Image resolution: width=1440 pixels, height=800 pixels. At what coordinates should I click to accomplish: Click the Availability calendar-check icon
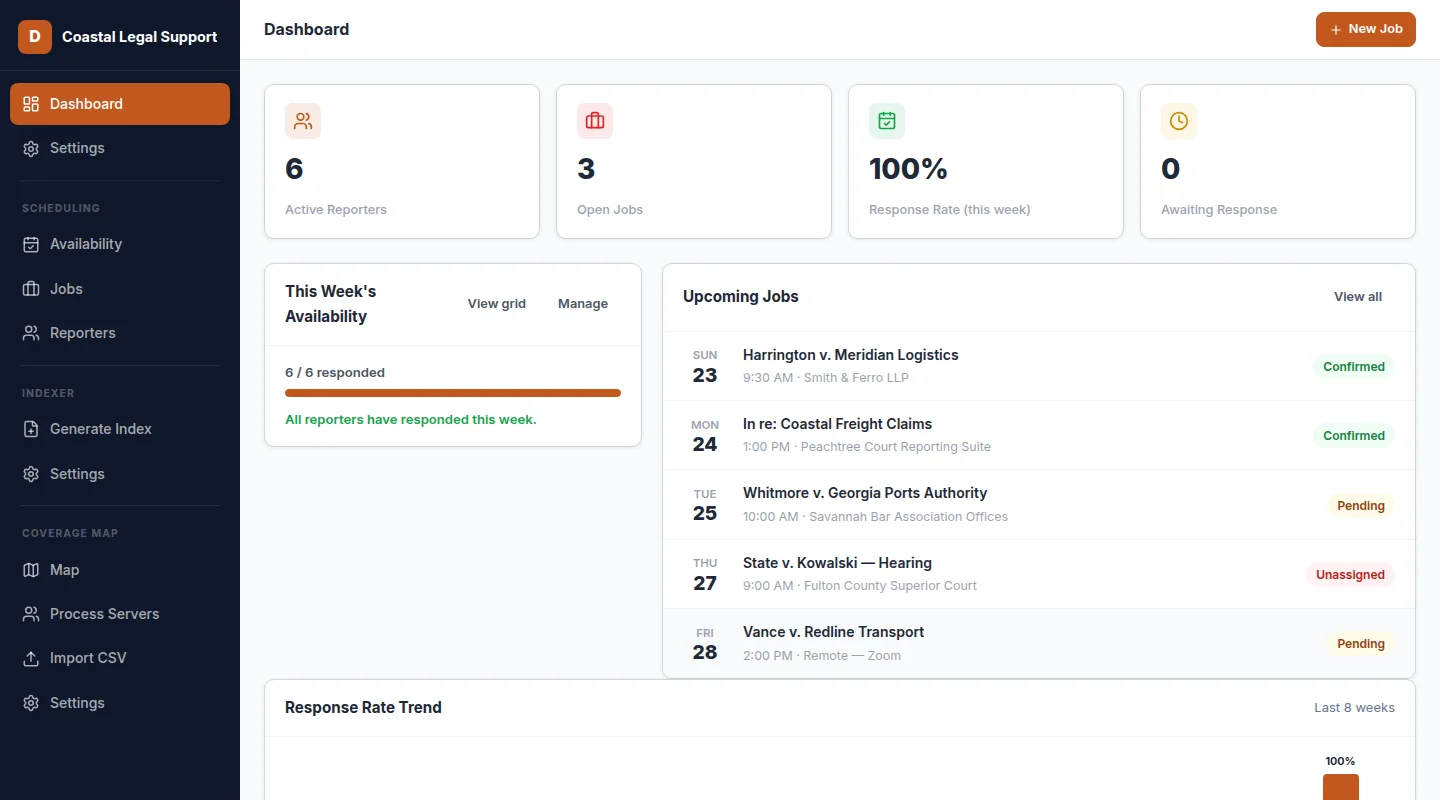[x=31, y=244]
